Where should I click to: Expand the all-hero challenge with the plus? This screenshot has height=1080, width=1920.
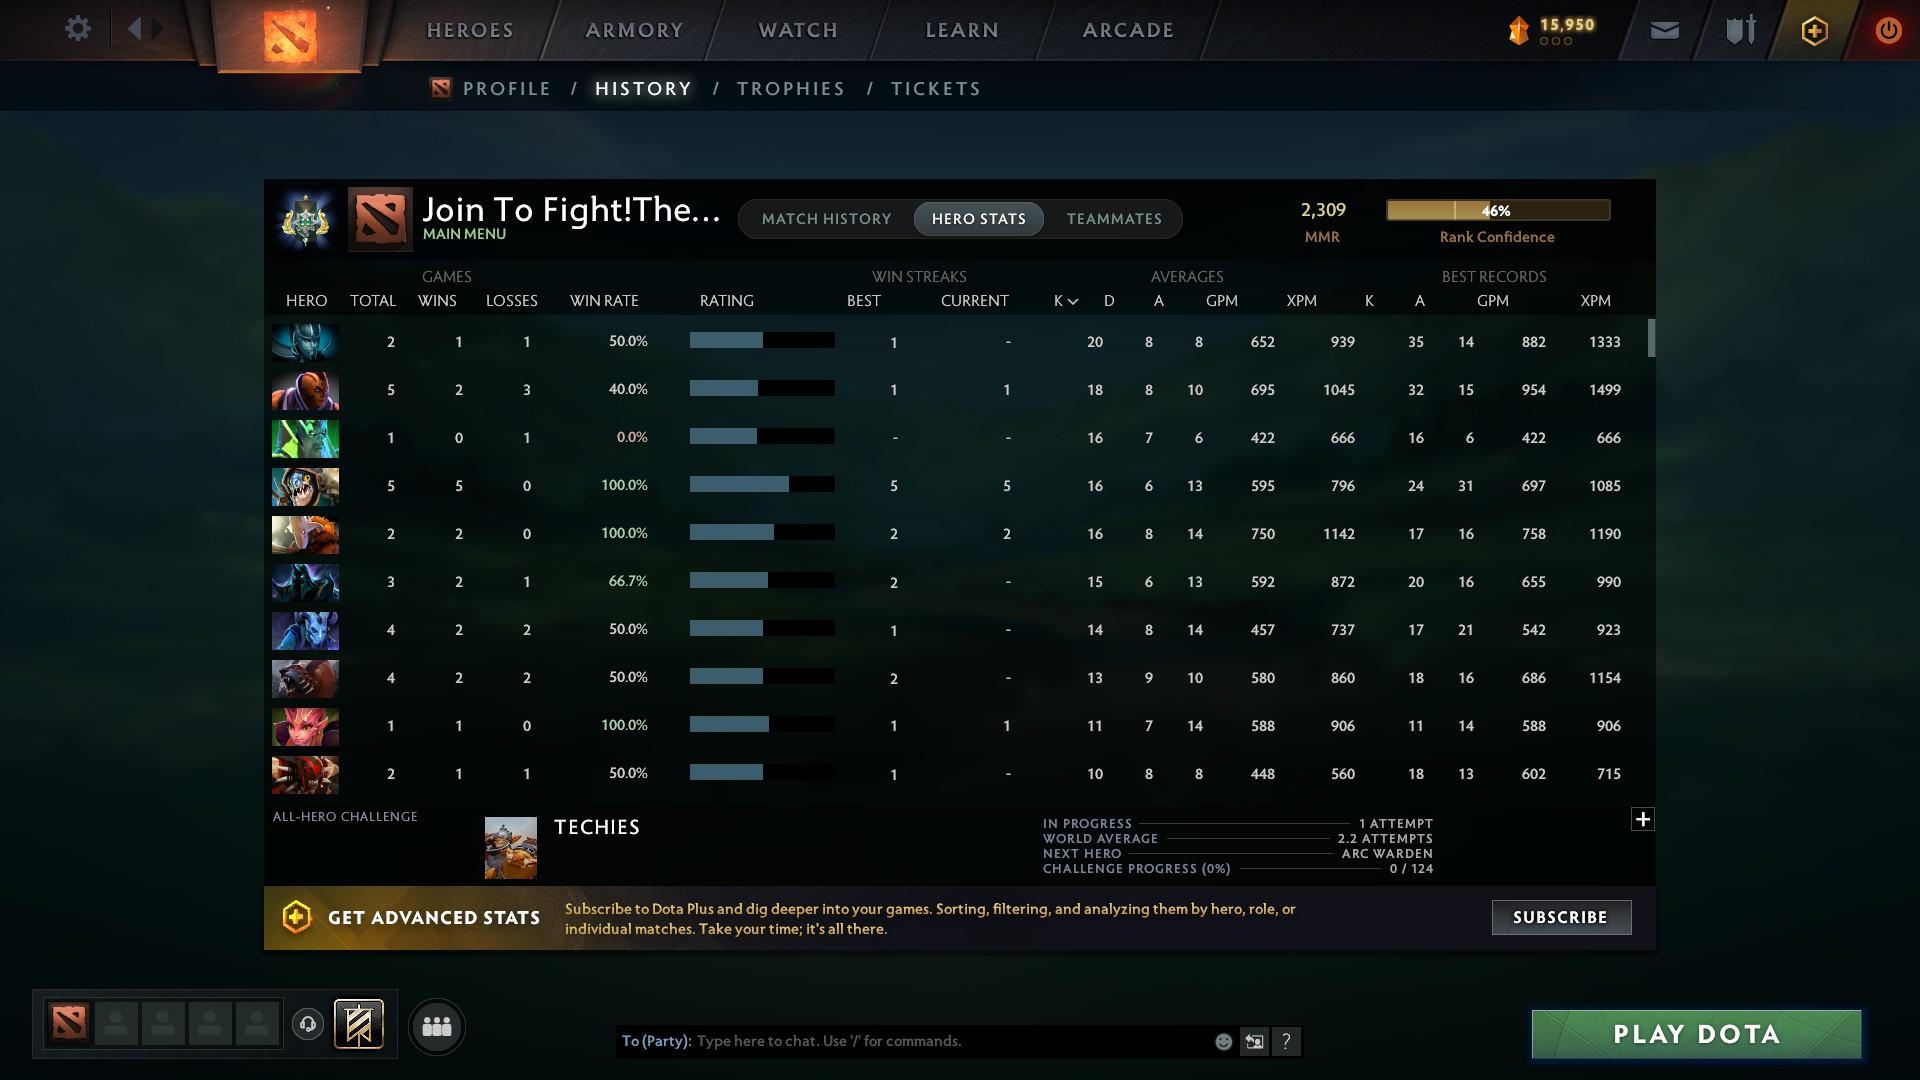tap(1643, 818)
